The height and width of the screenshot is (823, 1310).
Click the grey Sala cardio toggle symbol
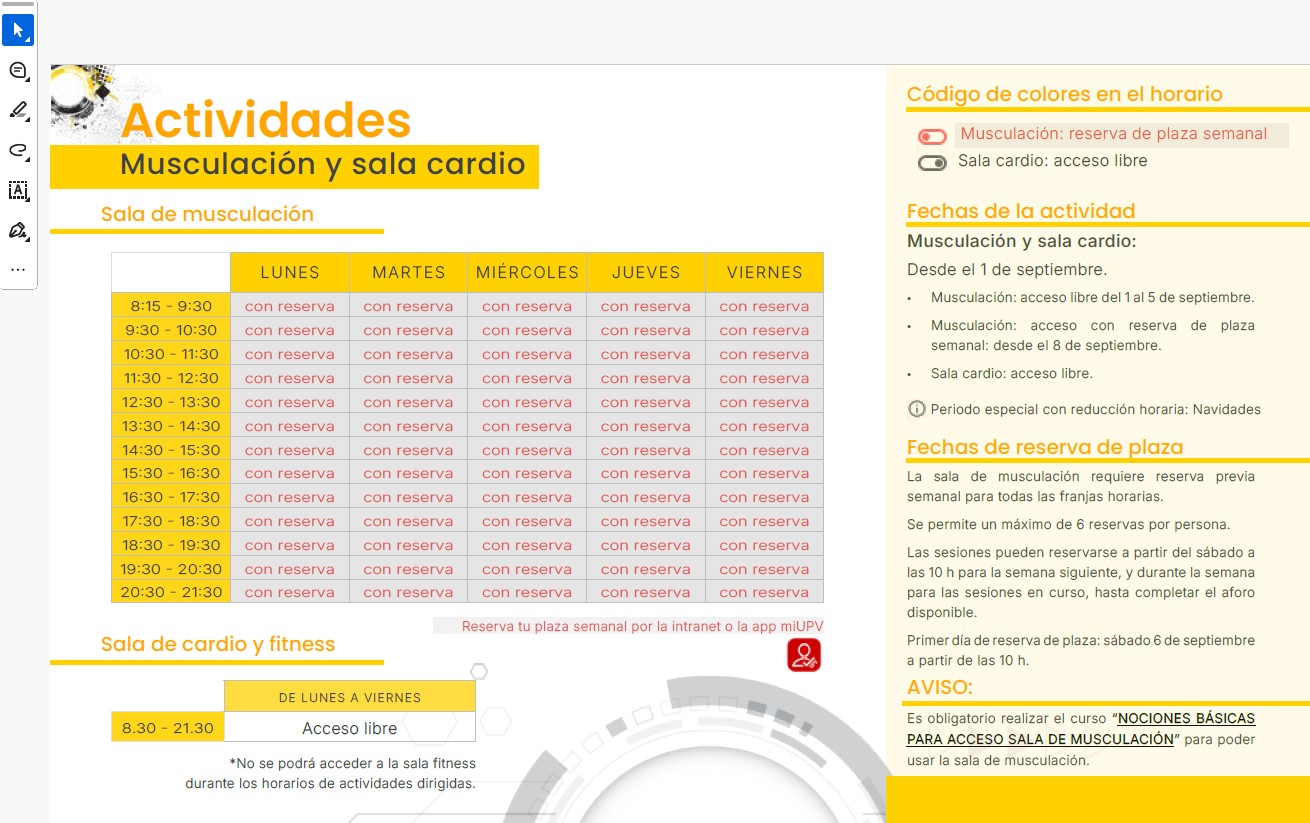click(x=932, y=163)
